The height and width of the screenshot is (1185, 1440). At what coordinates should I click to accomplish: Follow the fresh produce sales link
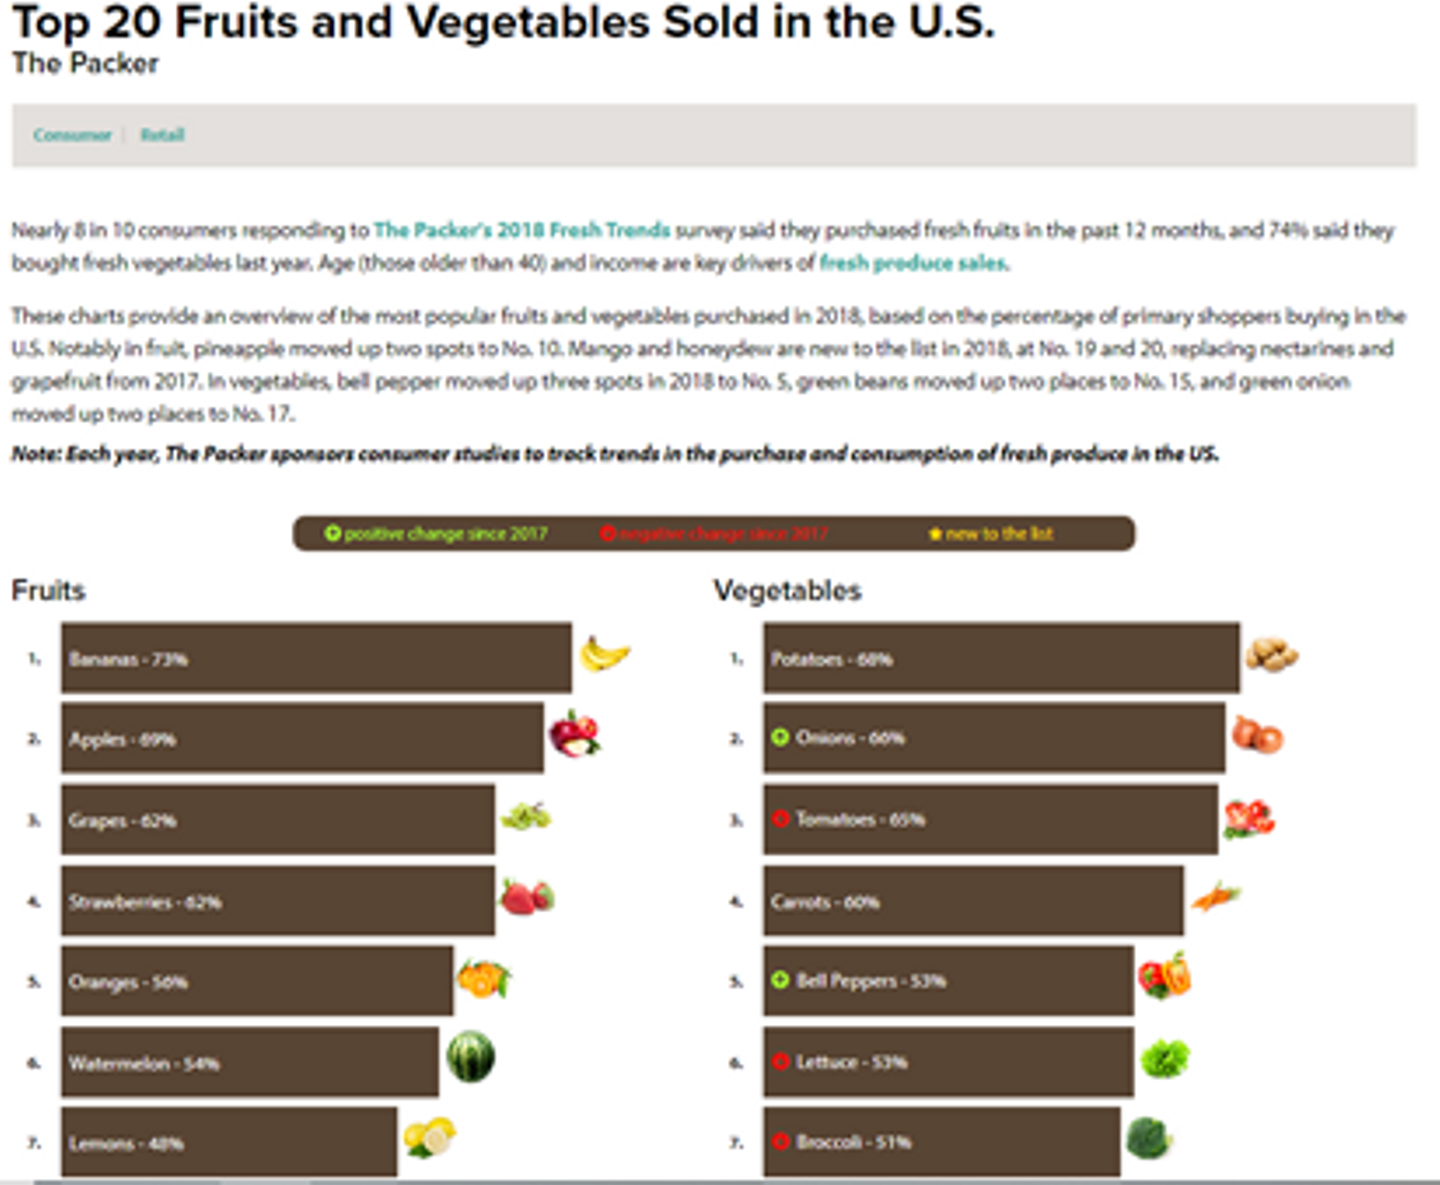click(x=913, y=263)
